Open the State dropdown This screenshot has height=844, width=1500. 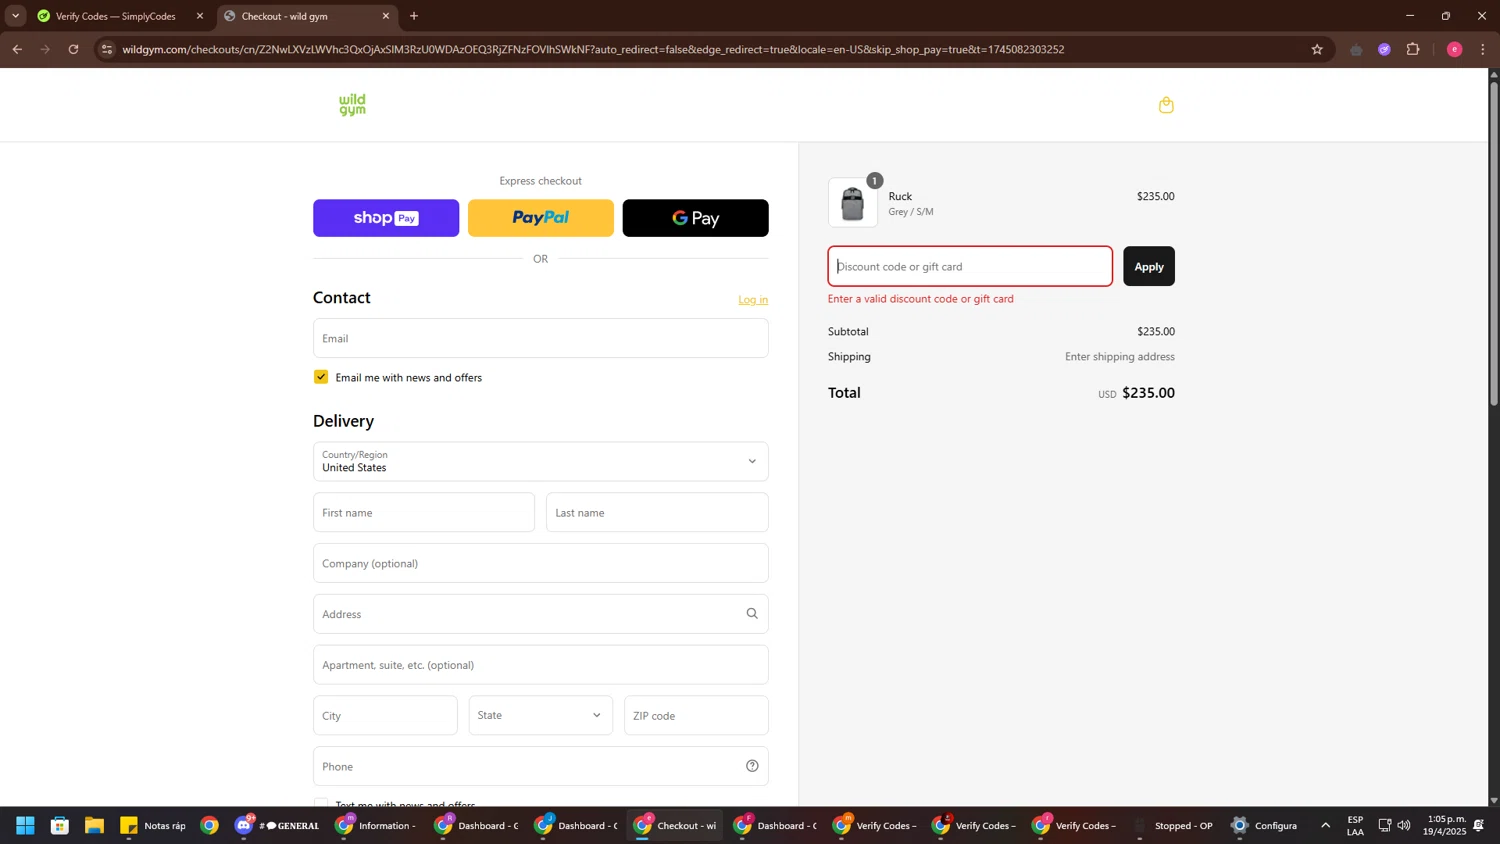tap(541, 715)
